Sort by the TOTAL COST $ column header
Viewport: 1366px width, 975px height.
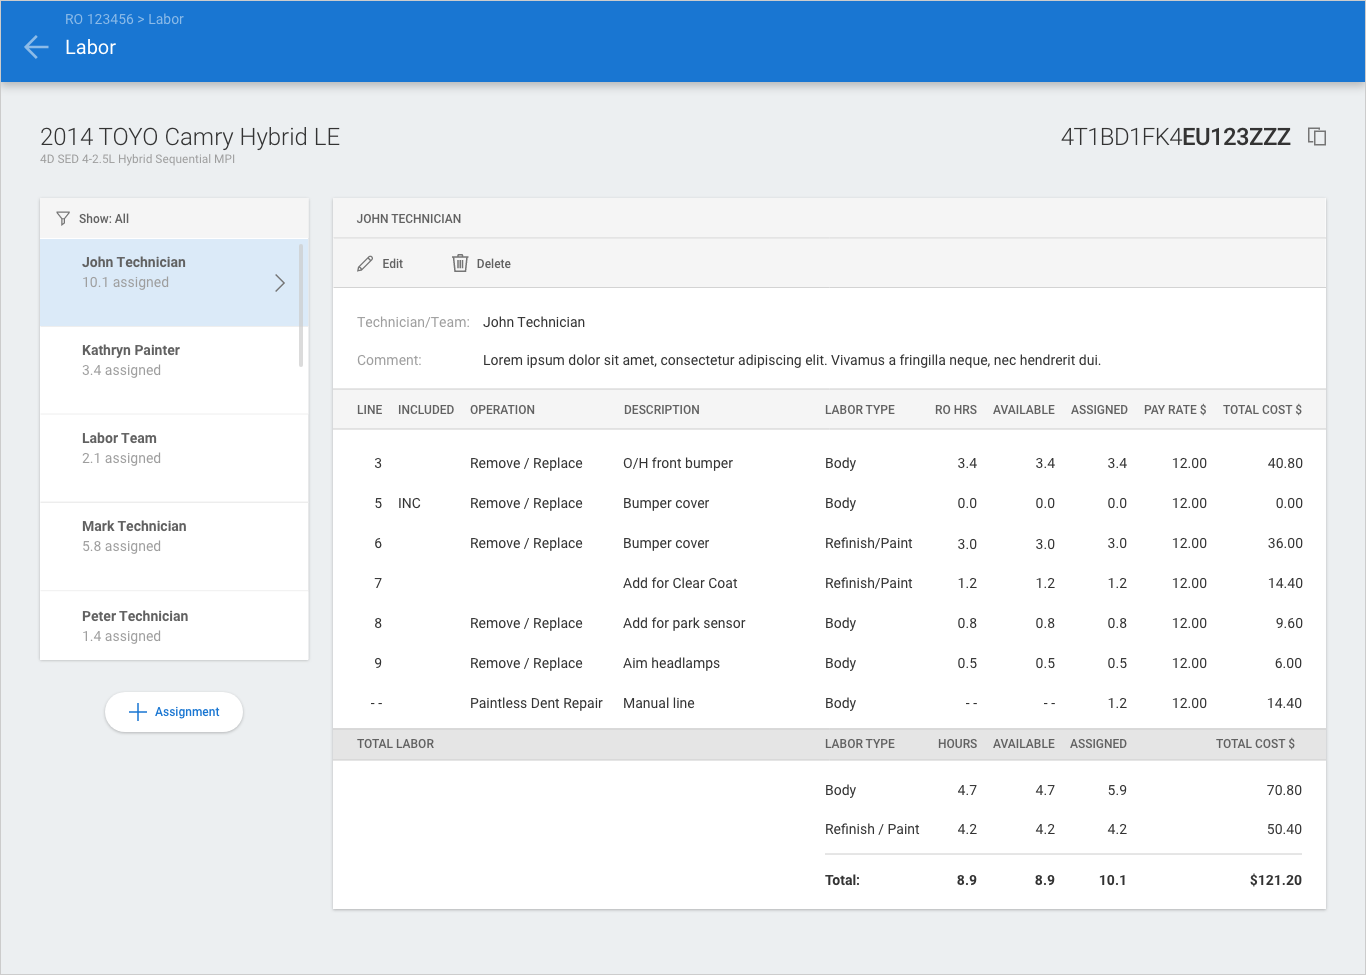1262,410
